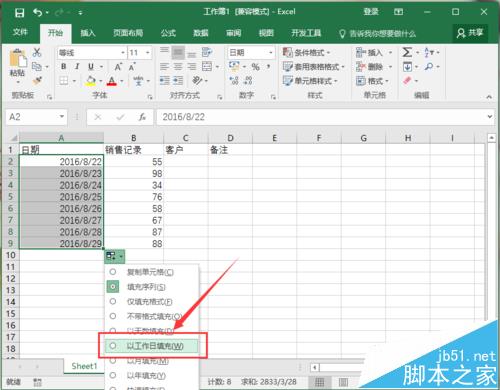This screenshot has height=390, width=500.
Task: Center text horizontally icon
Action: [x=178, y=67]
